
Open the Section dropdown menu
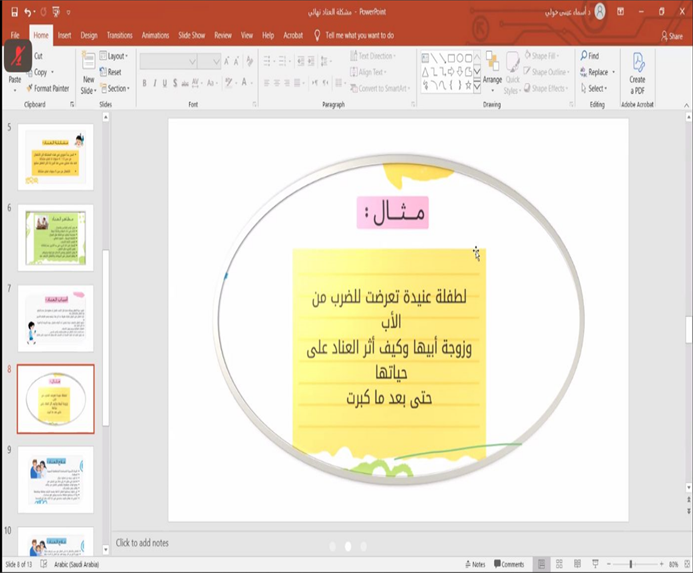116,88
